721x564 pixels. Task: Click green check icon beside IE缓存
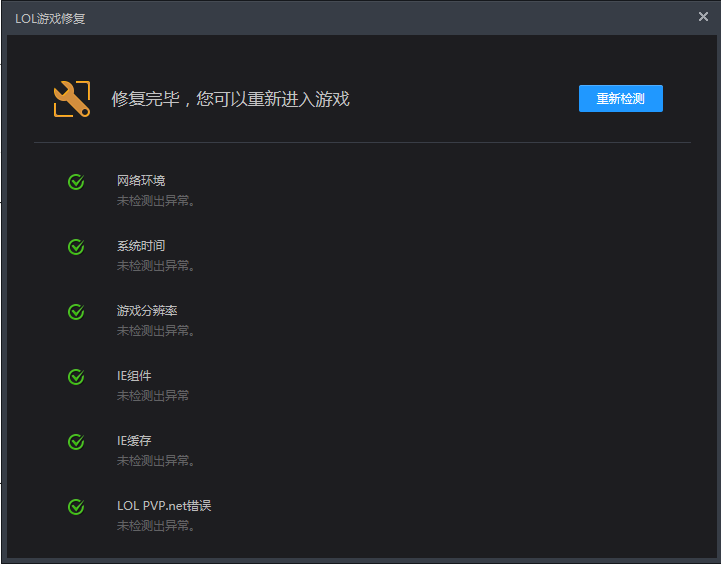pyautogui.click(x=76, y=442)
